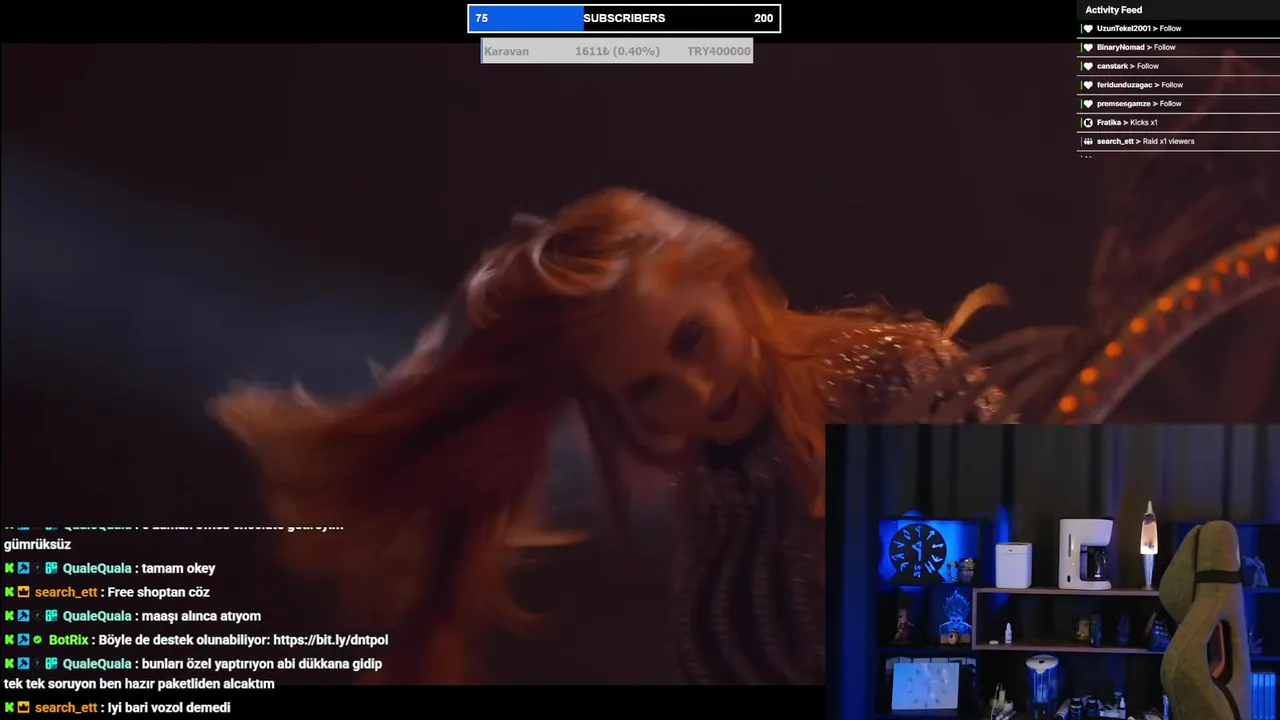
Task: Click the 'TRY400000' goal amount
Action: click(718, 51)
